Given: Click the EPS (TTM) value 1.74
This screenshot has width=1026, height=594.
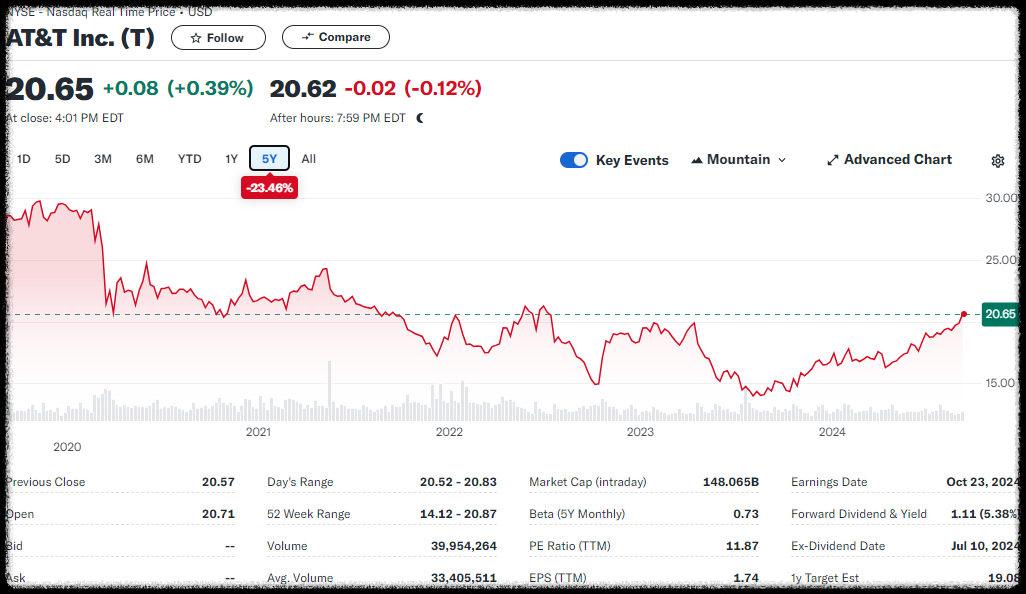Looking at the screenshot, I should click(746, 578).
